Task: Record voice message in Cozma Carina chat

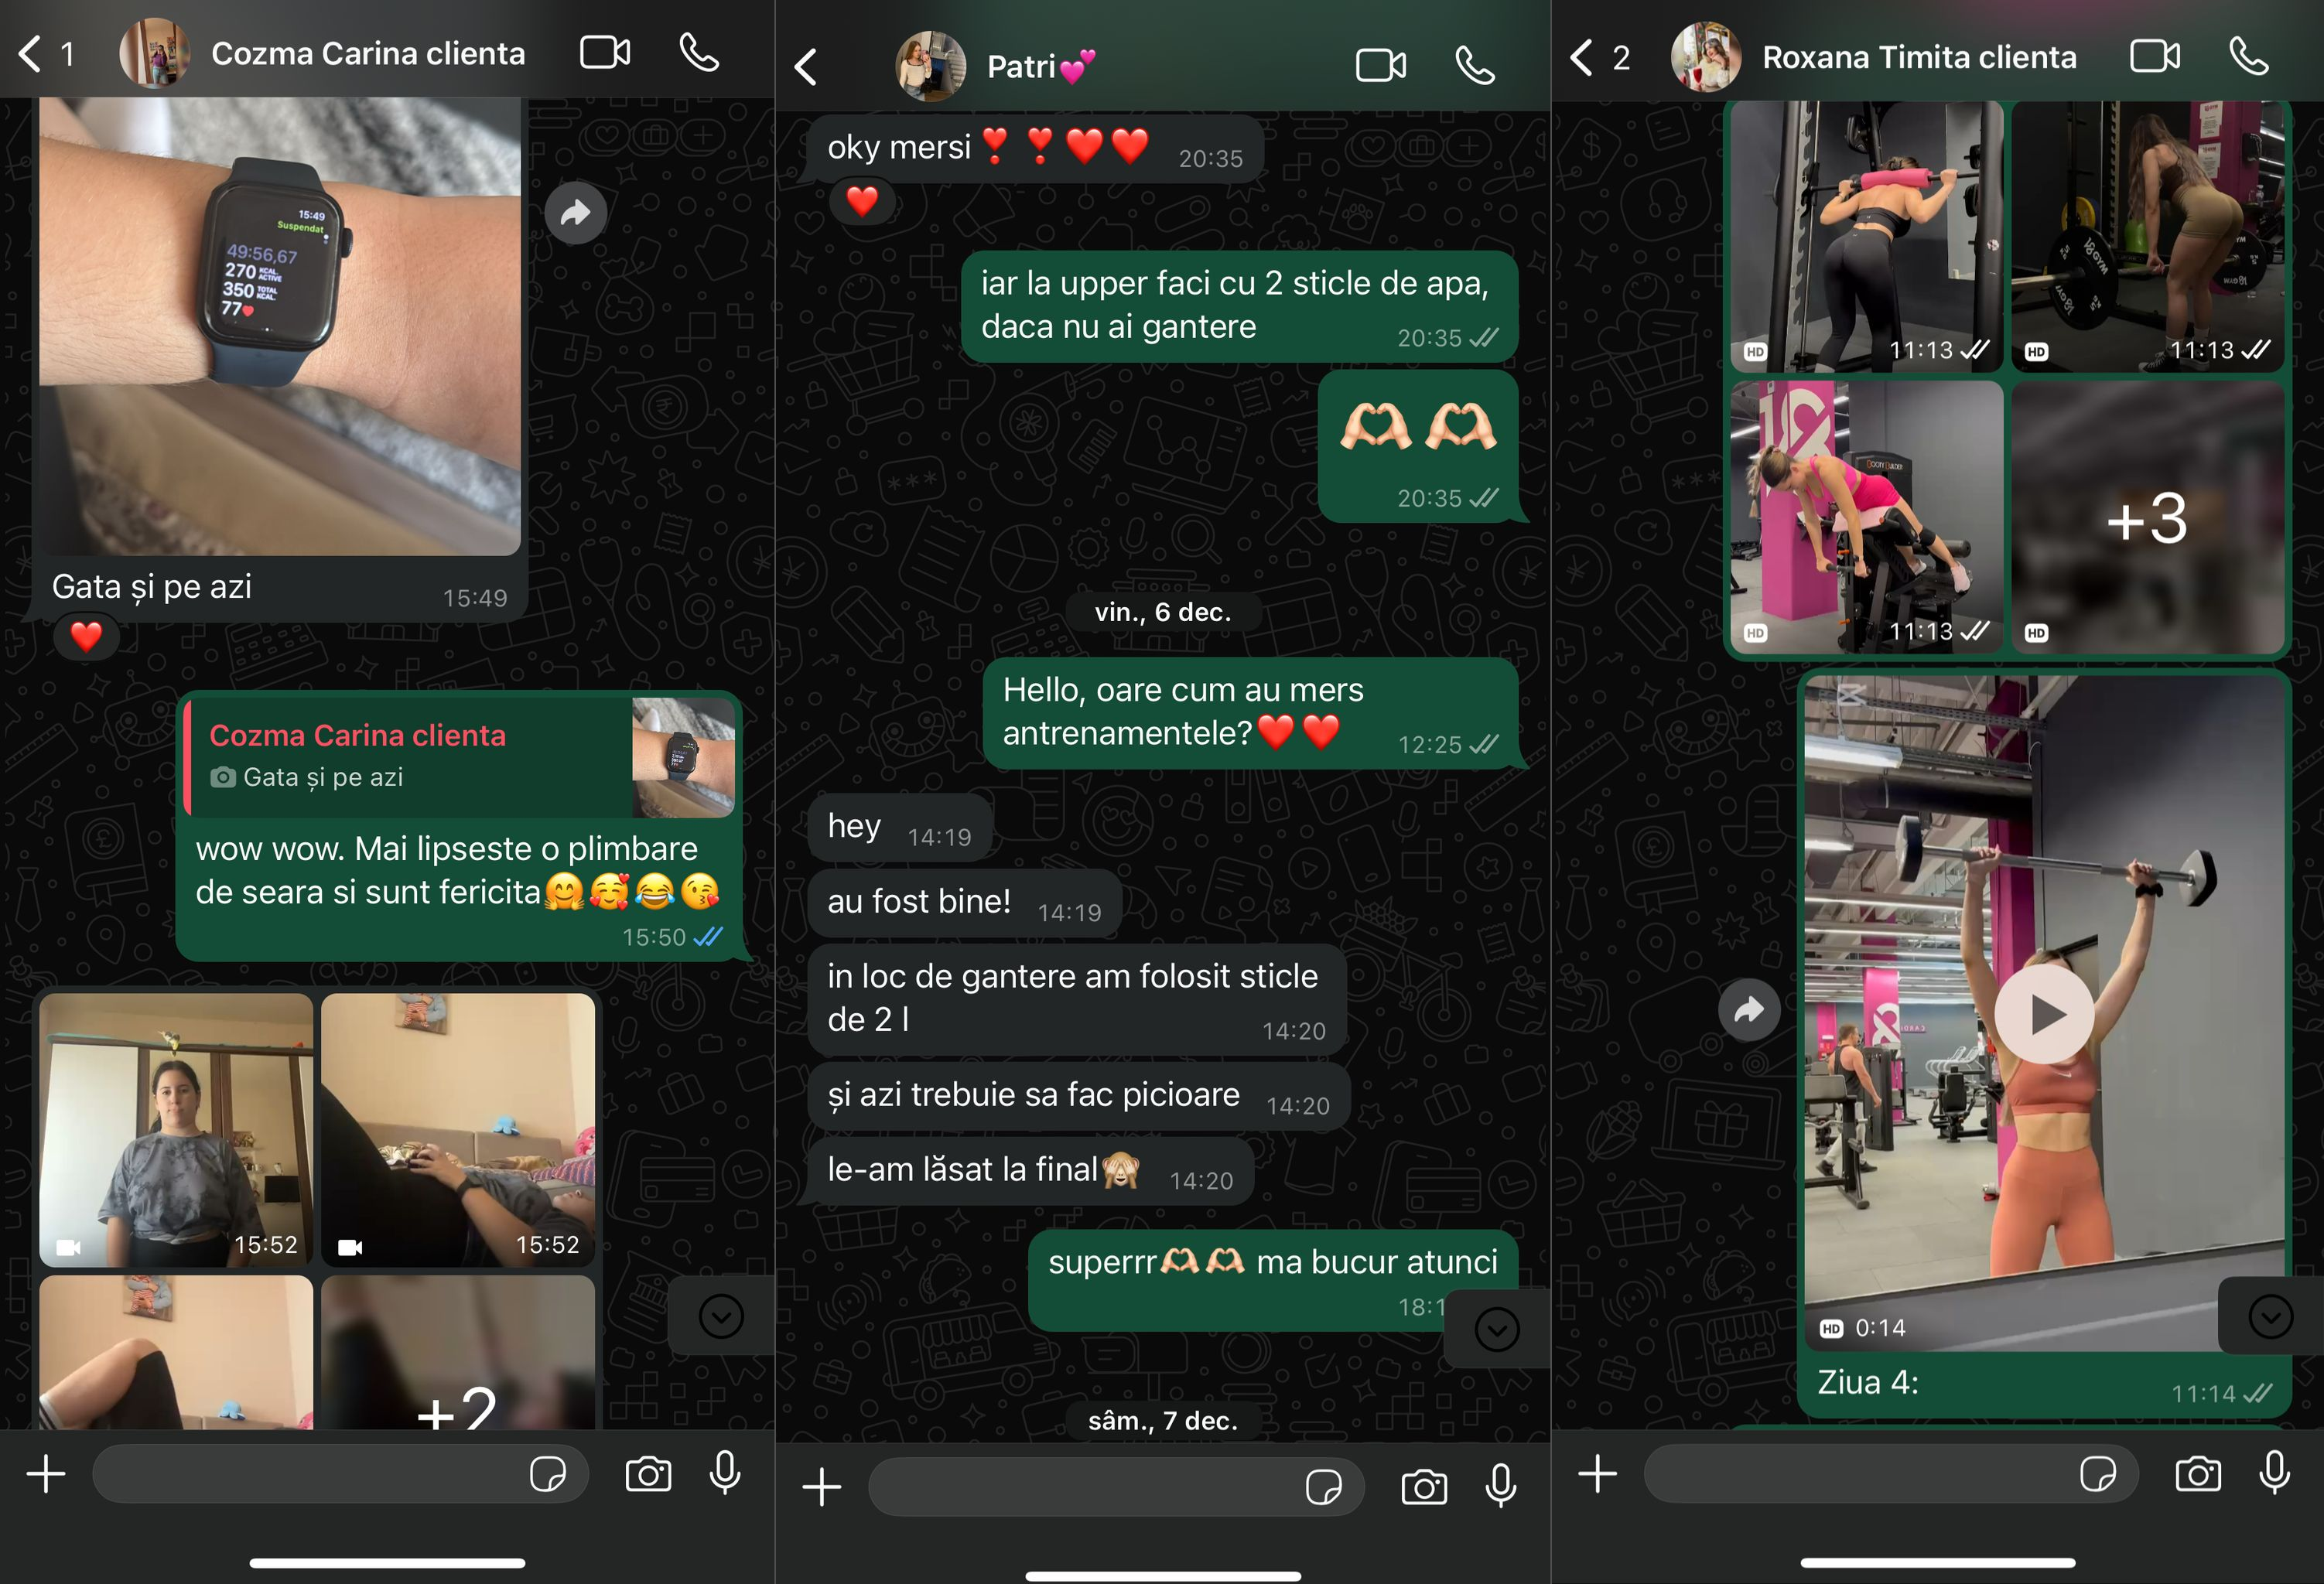Action: 725,1472
